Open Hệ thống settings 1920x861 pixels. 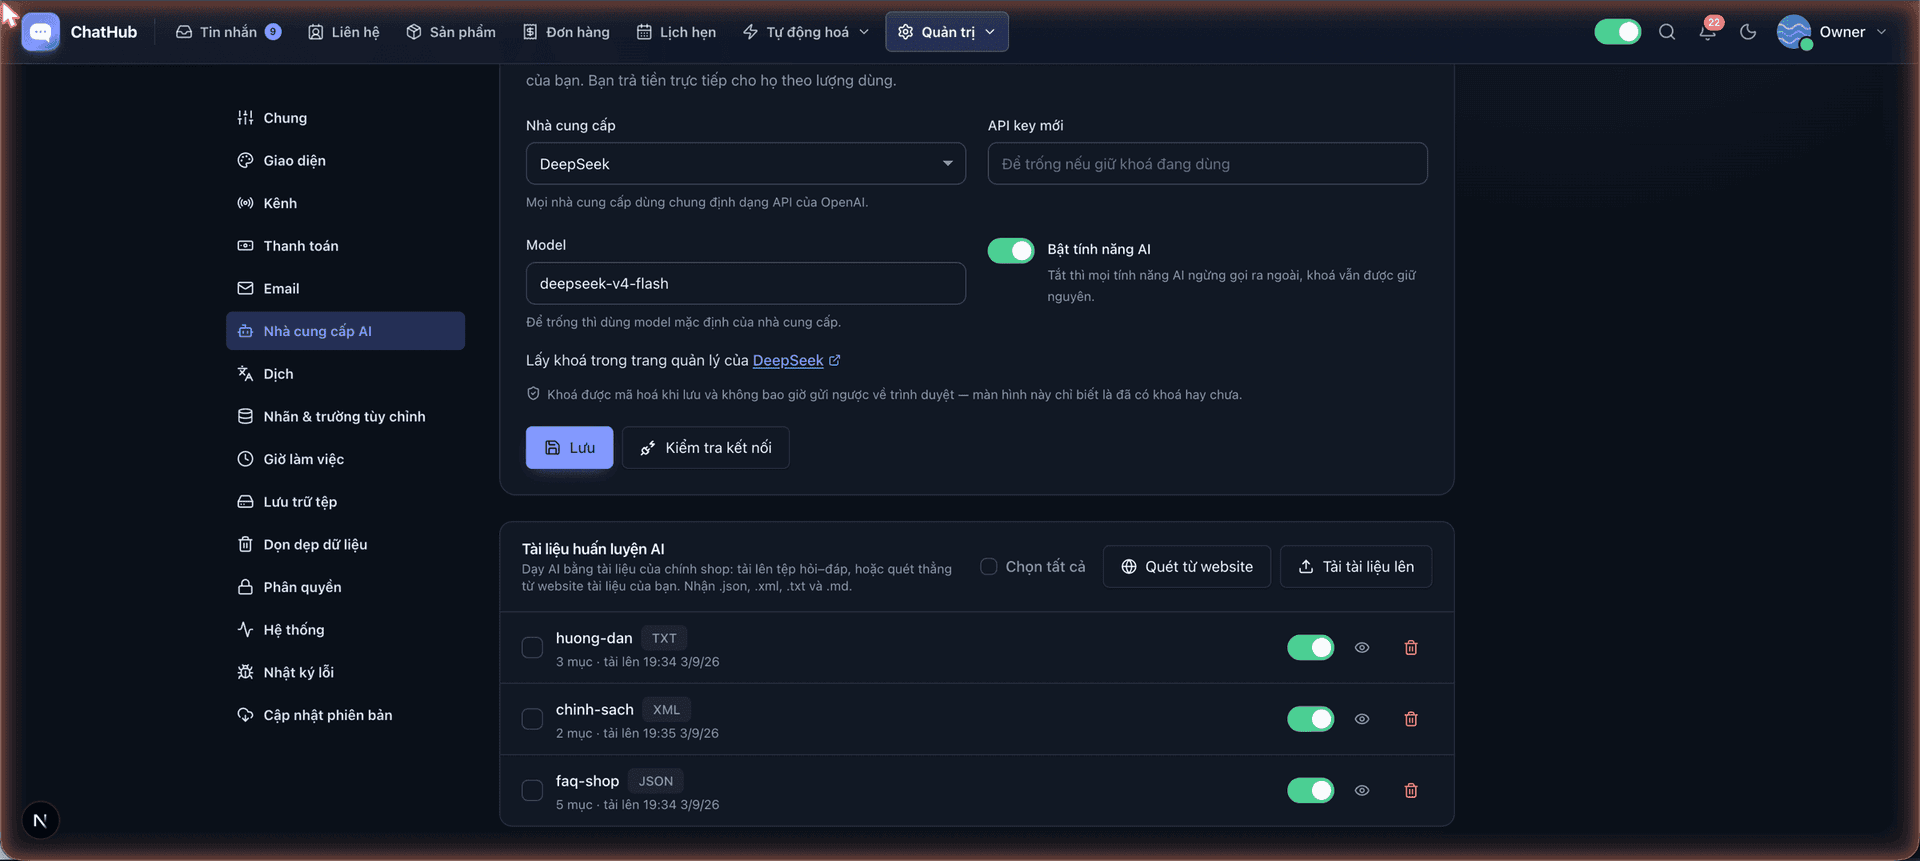tap(345, 630)
